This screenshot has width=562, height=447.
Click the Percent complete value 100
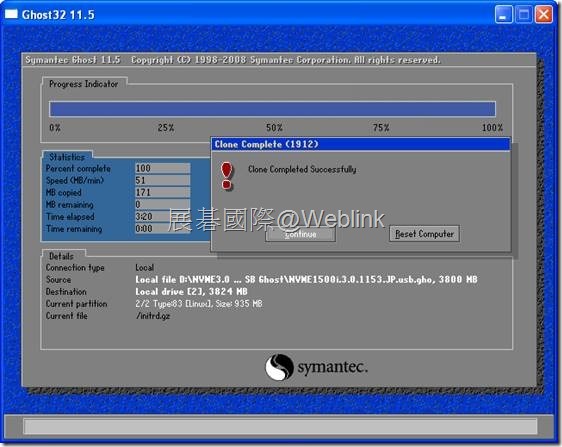162,168
